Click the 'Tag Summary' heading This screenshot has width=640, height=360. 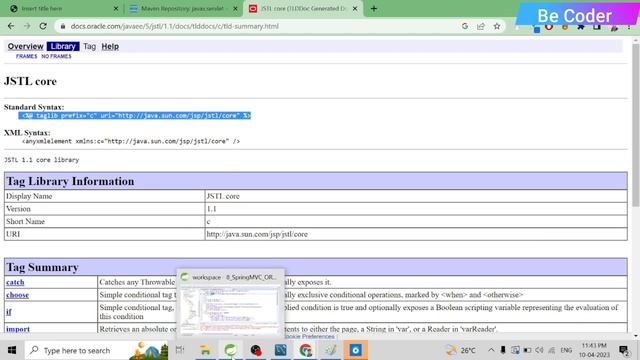[x=42, y=267]
